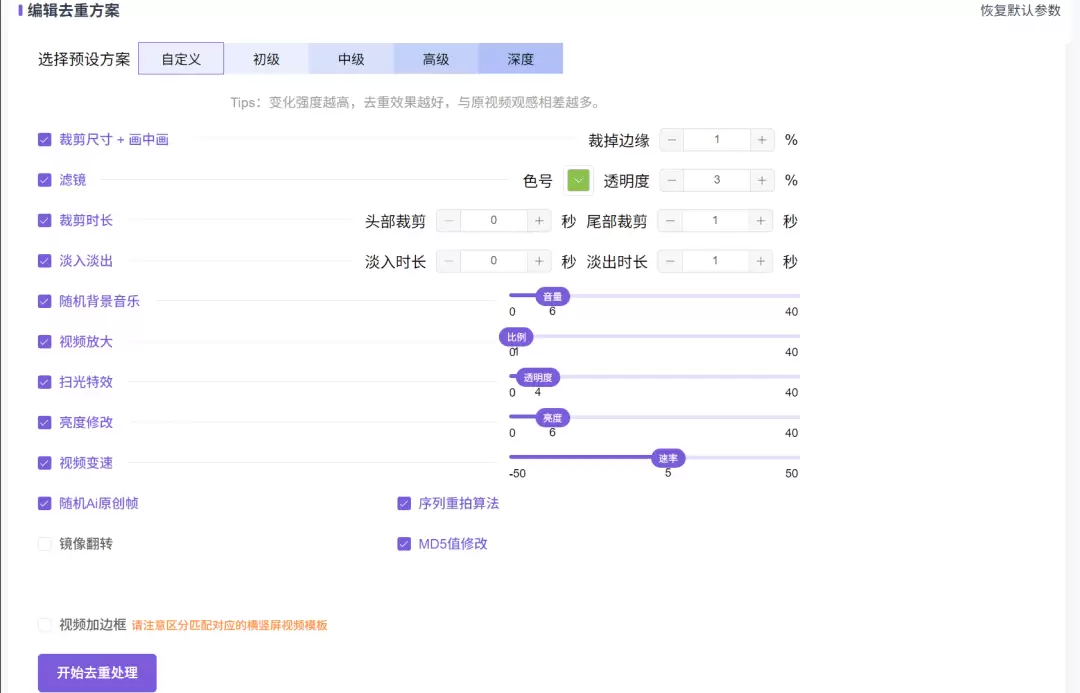1080x693 pixels.
Task: Click 恢复默认参数 to reset settings
Action: click(1020, 11)
